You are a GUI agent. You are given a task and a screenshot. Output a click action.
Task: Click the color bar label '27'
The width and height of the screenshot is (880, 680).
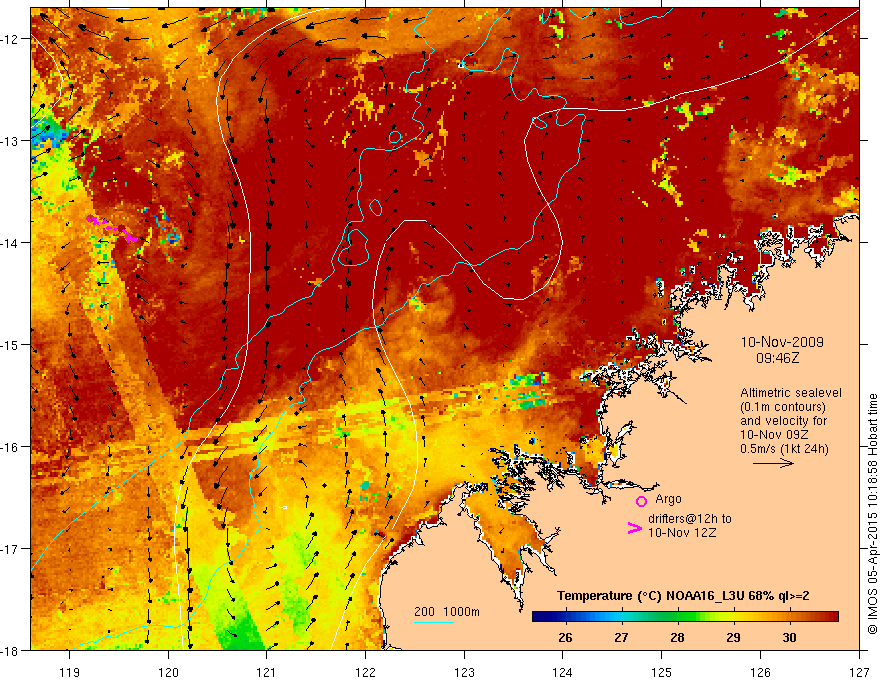click(x=621, y=637)
